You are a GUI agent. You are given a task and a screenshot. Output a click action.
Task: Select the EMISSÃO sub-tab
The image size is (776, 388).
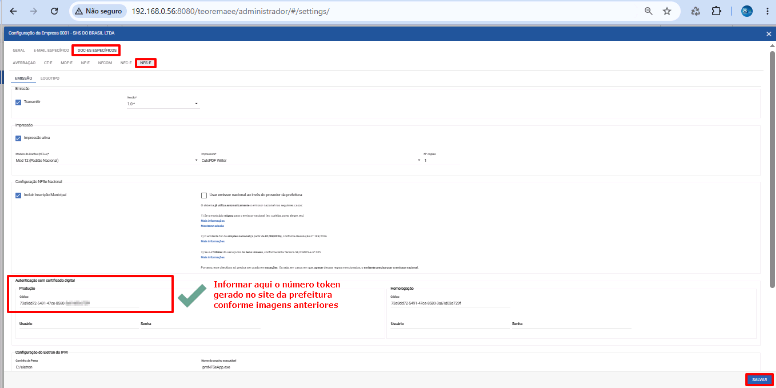click(23, 78)
